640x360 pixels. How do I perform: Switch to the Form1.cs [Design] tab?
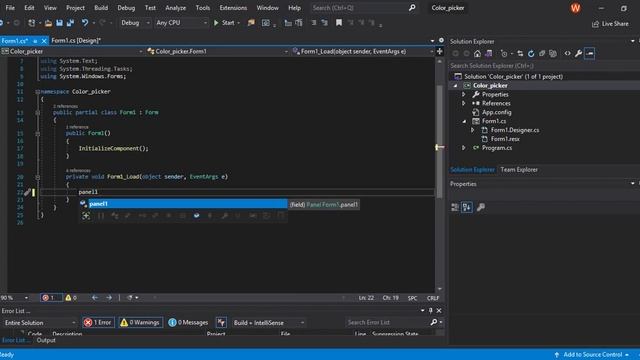[76, 40]
